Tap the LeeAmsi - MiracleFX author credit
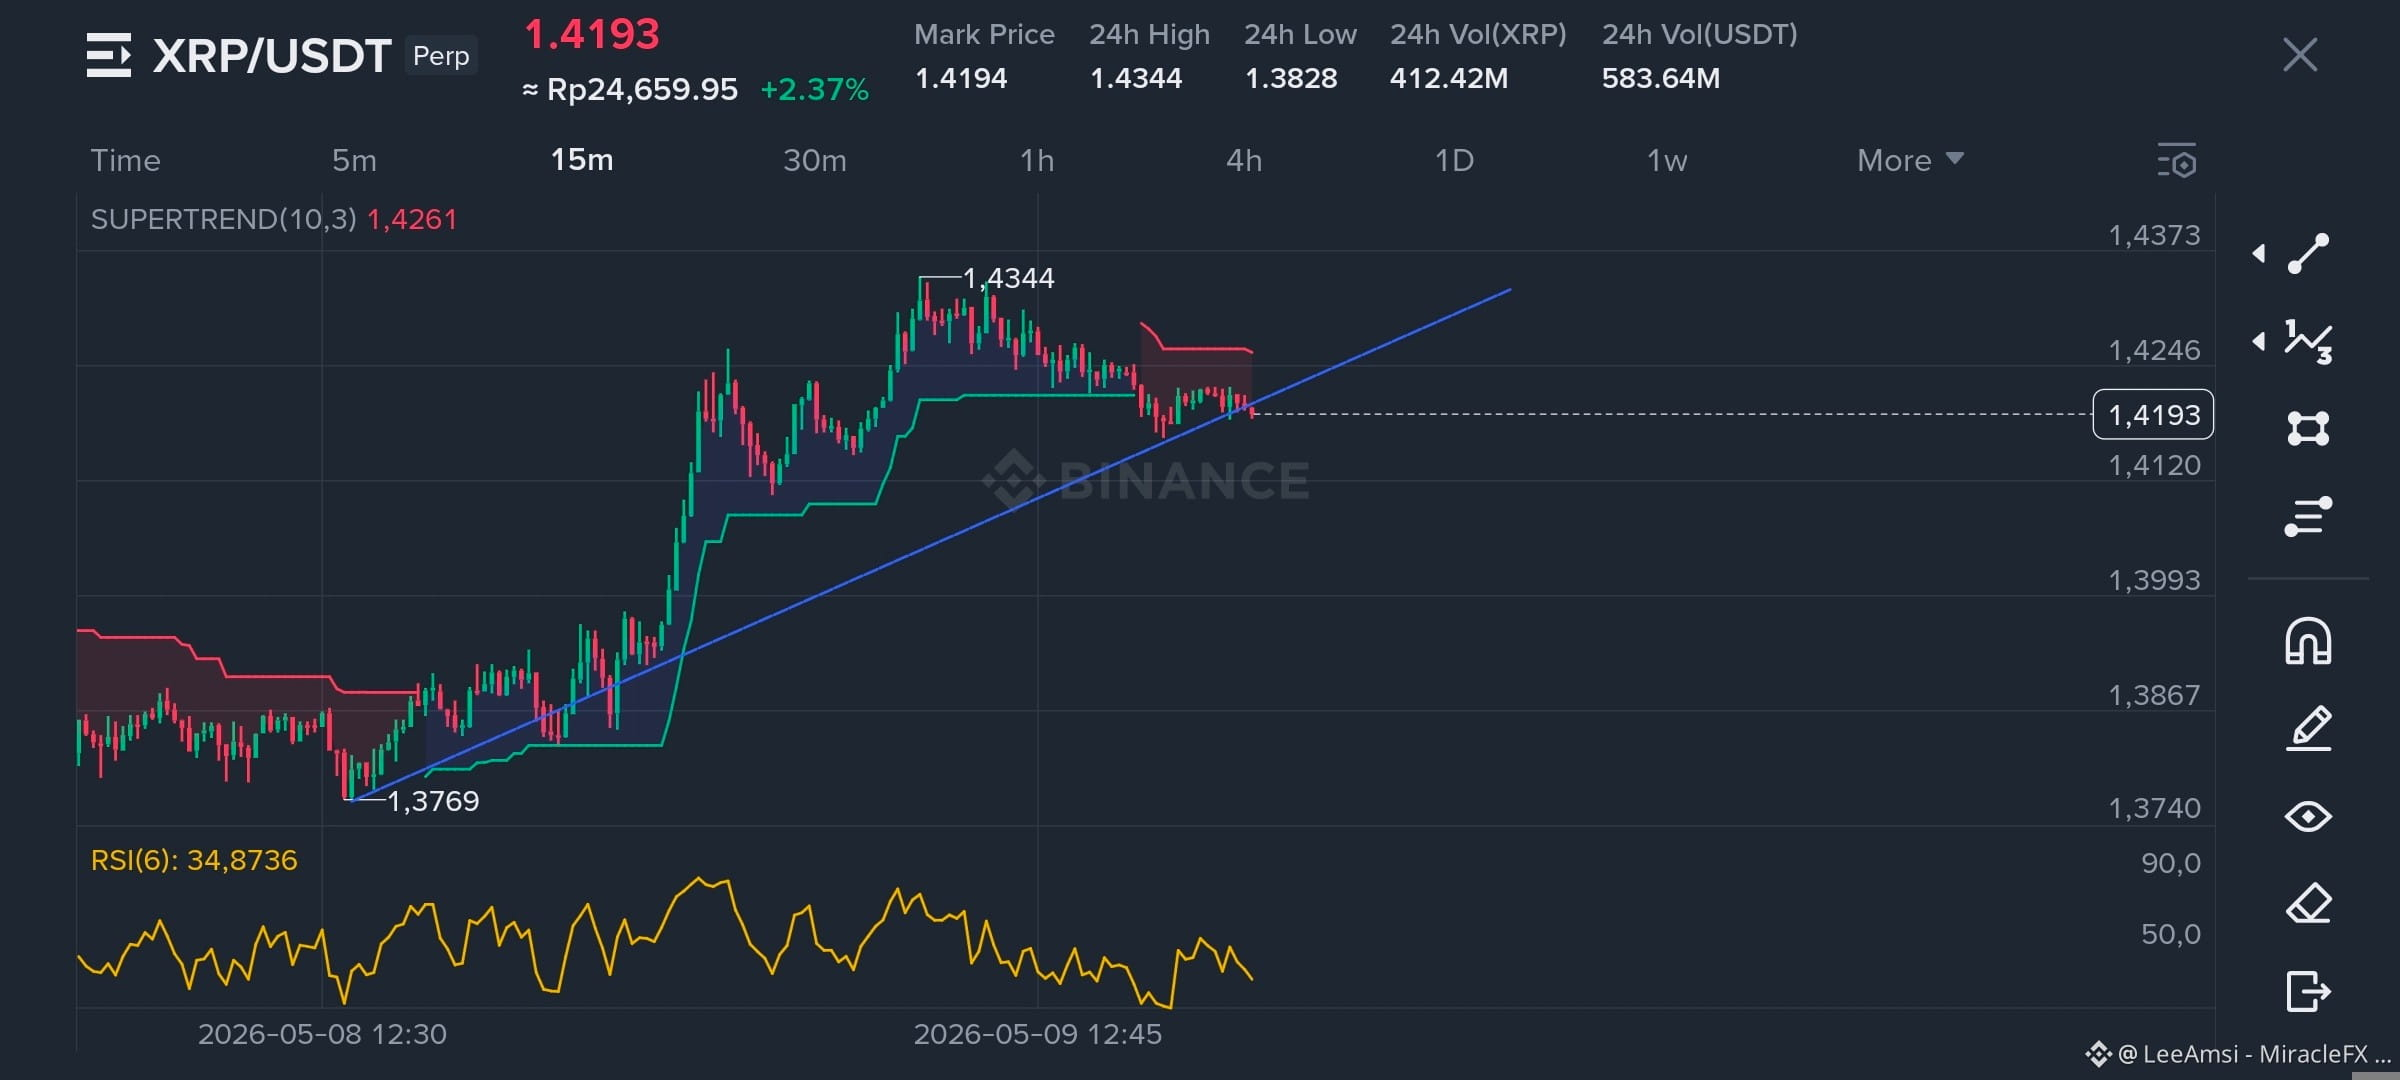 click(2240, 1054)
